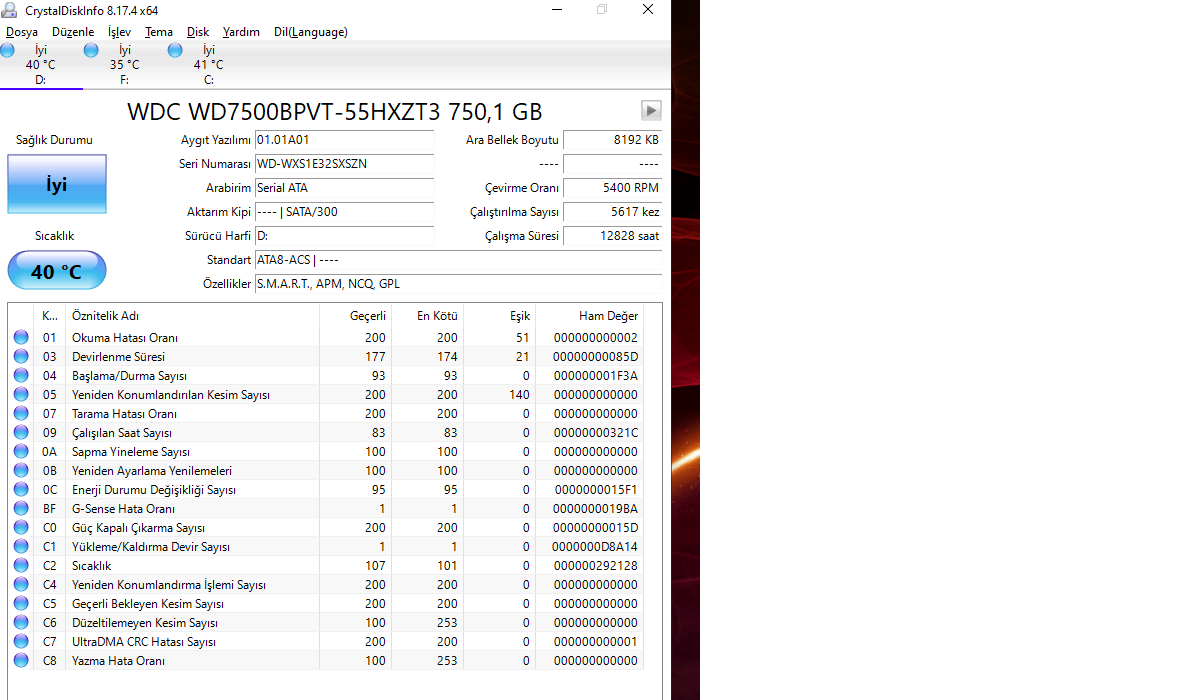This screenshot has height=700, width=1195.
Task: Open the Dil(Language) menu
Action: [311, 32]
